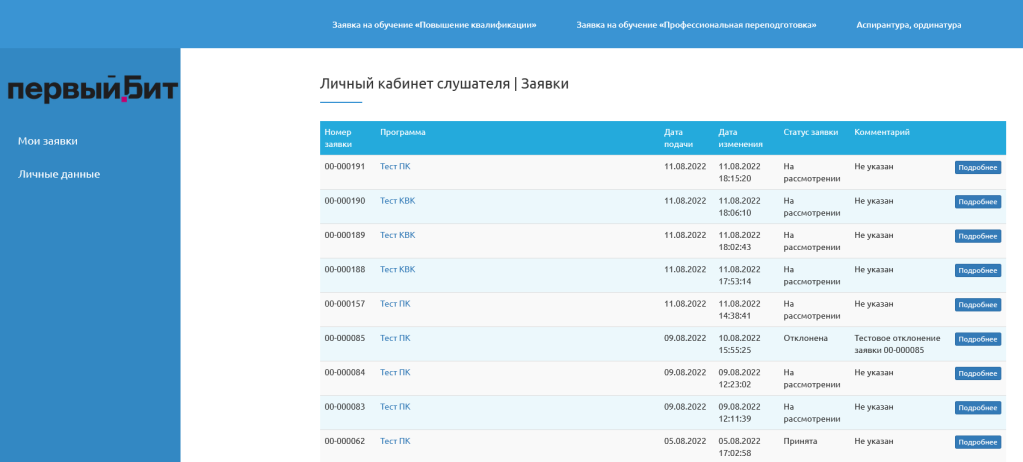Image resolution: width=1023 pixels, height=462 pixels.
Task: Click Подробнее for request 00-000157
Action: click(x=977, y=305)
